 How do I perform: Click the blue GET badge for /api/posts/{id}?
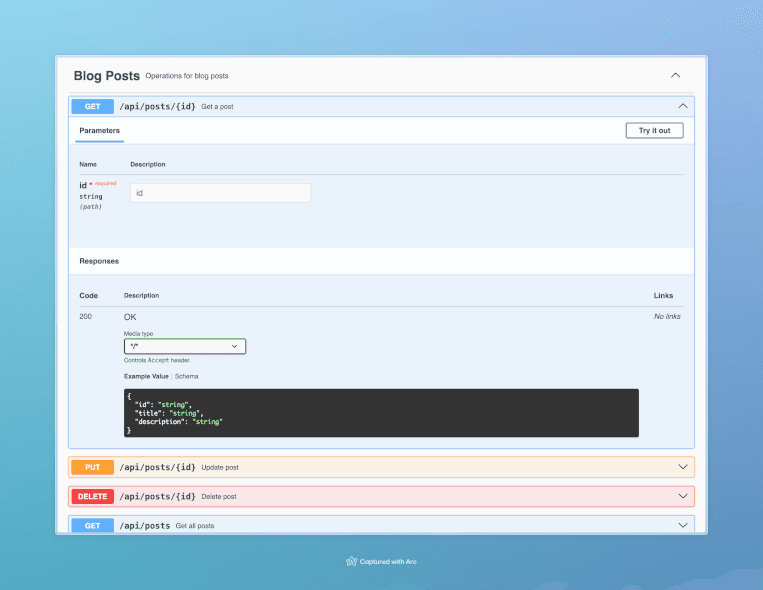tap(92, 106)
